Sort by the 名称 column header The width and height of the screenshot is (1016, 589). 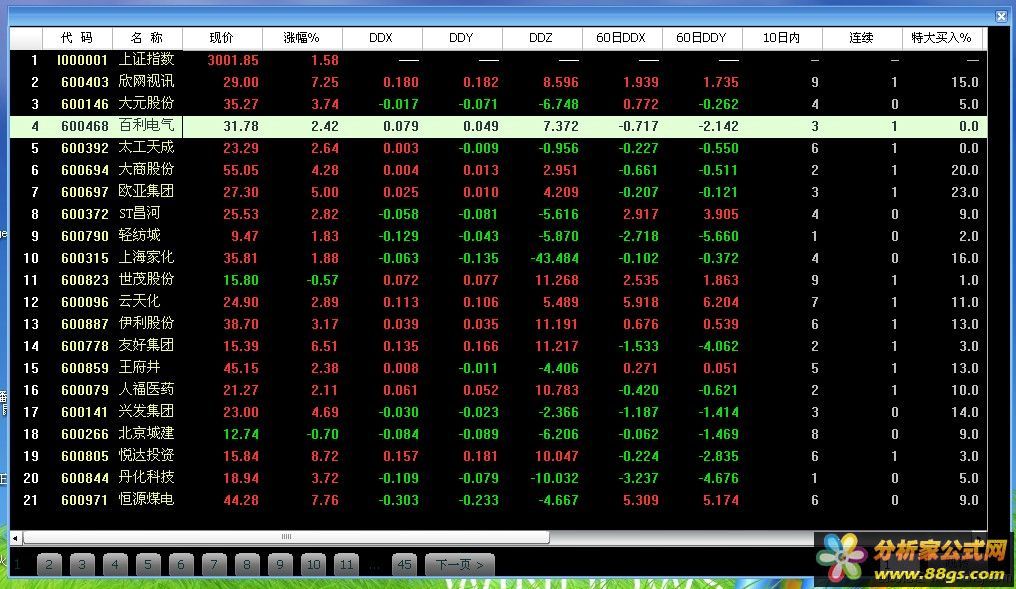pyautogui.click(x=147, y=38)
